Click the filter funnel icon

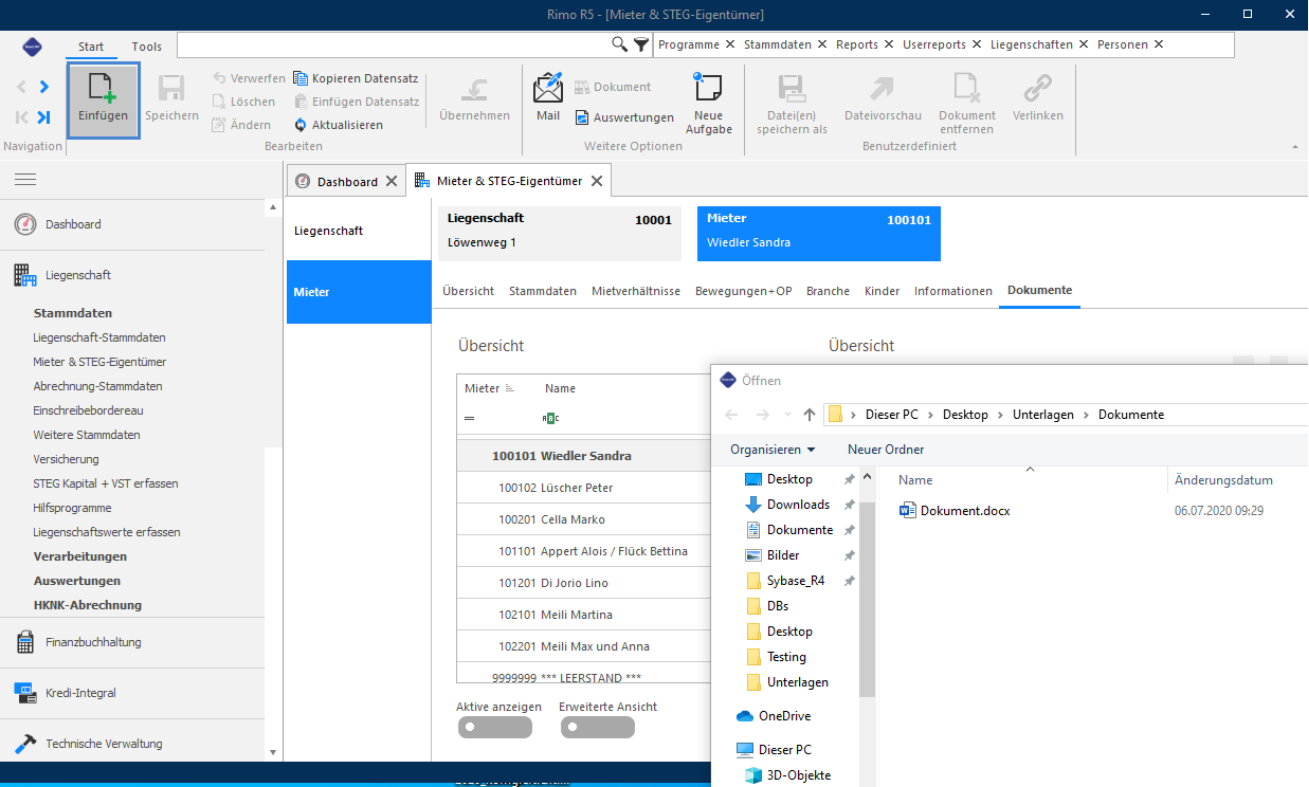pyautogui.click(x=641, y=45)
